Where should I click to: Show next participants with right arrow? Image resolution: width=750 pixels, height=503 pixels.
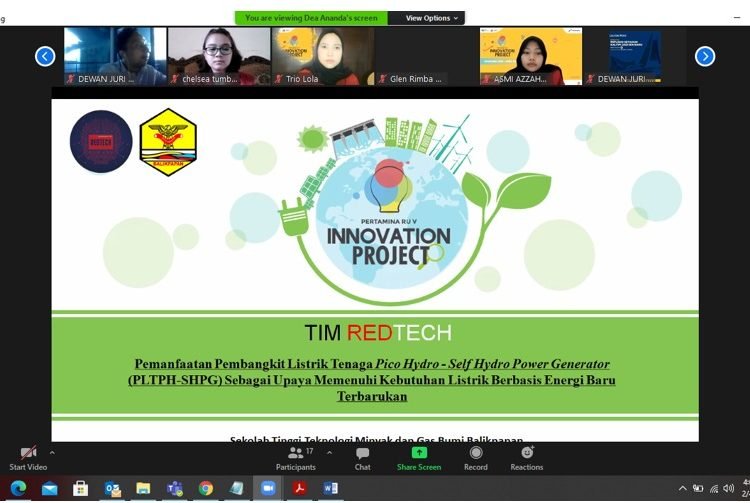coord(705,56)
